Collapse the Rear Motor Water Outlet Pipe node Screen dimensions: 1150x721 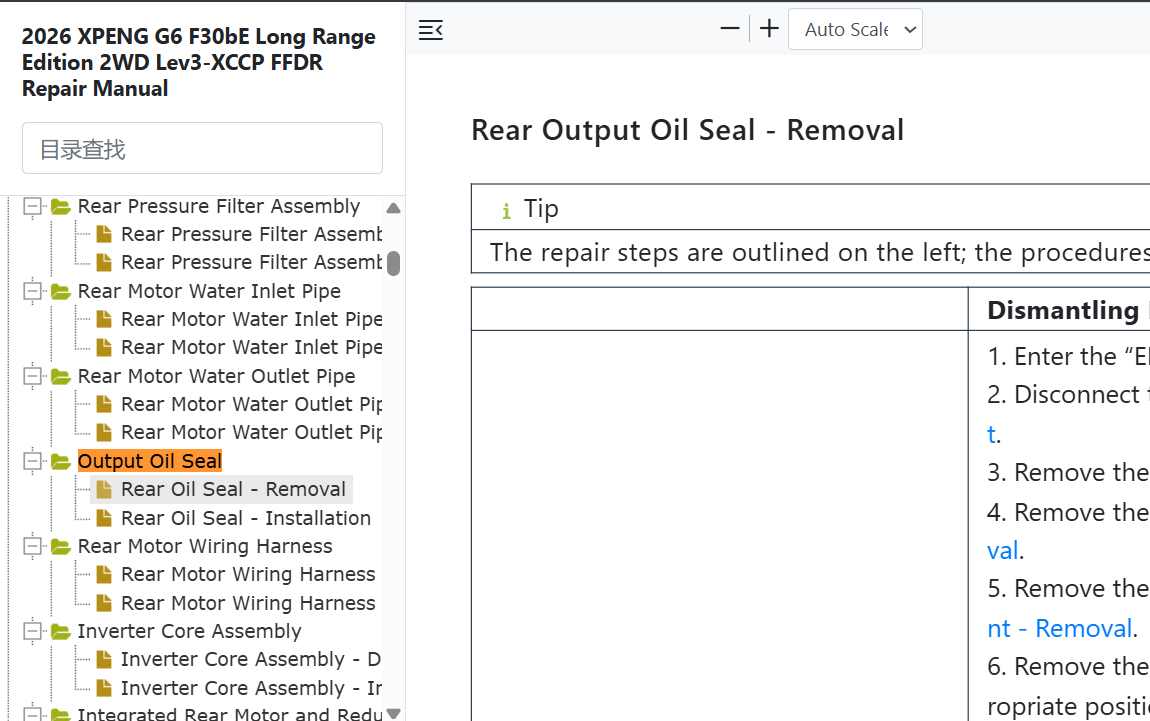(32, 376)
